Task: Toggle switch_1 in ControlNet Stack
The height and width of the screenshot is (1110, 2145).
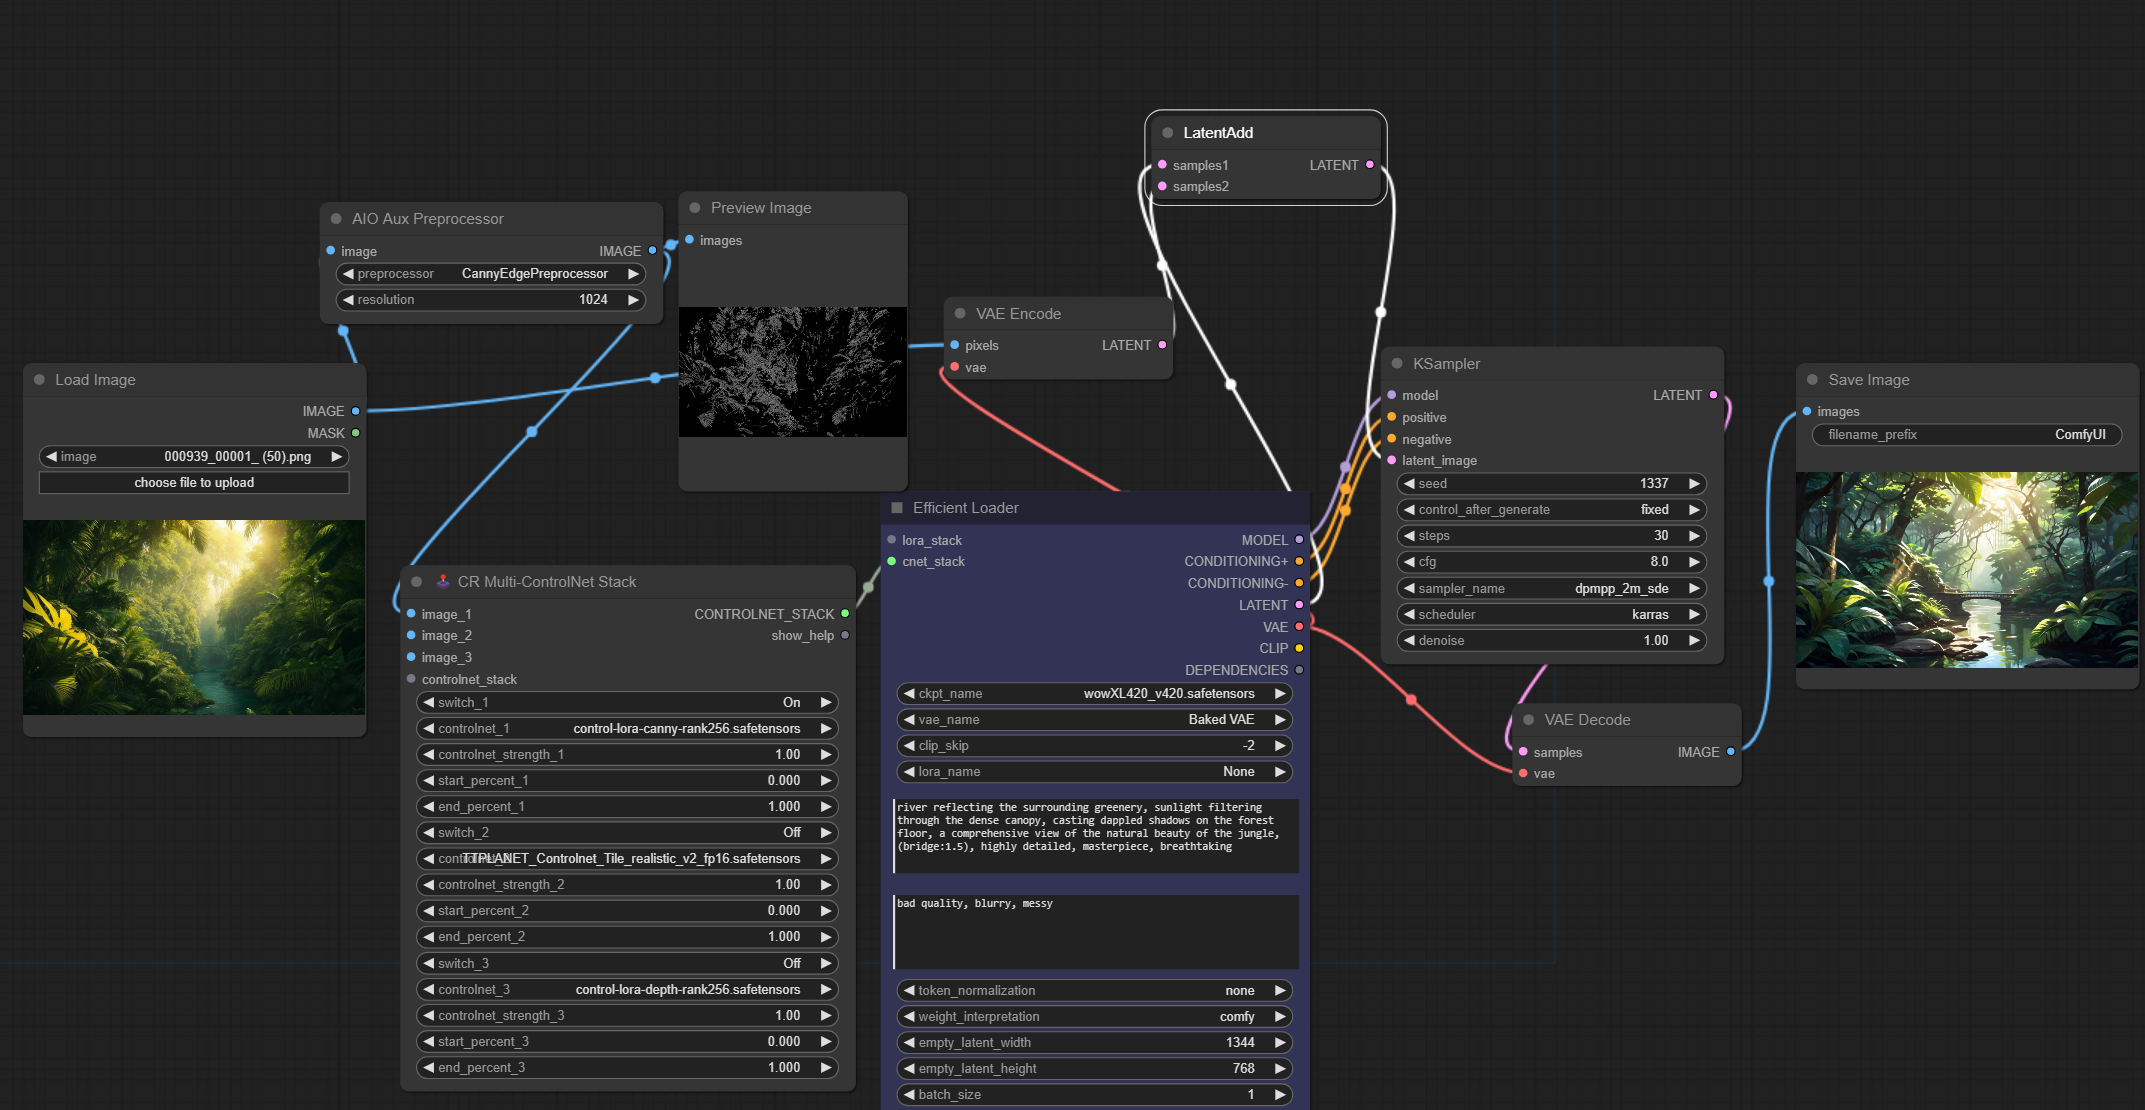Action: point(626,703)
